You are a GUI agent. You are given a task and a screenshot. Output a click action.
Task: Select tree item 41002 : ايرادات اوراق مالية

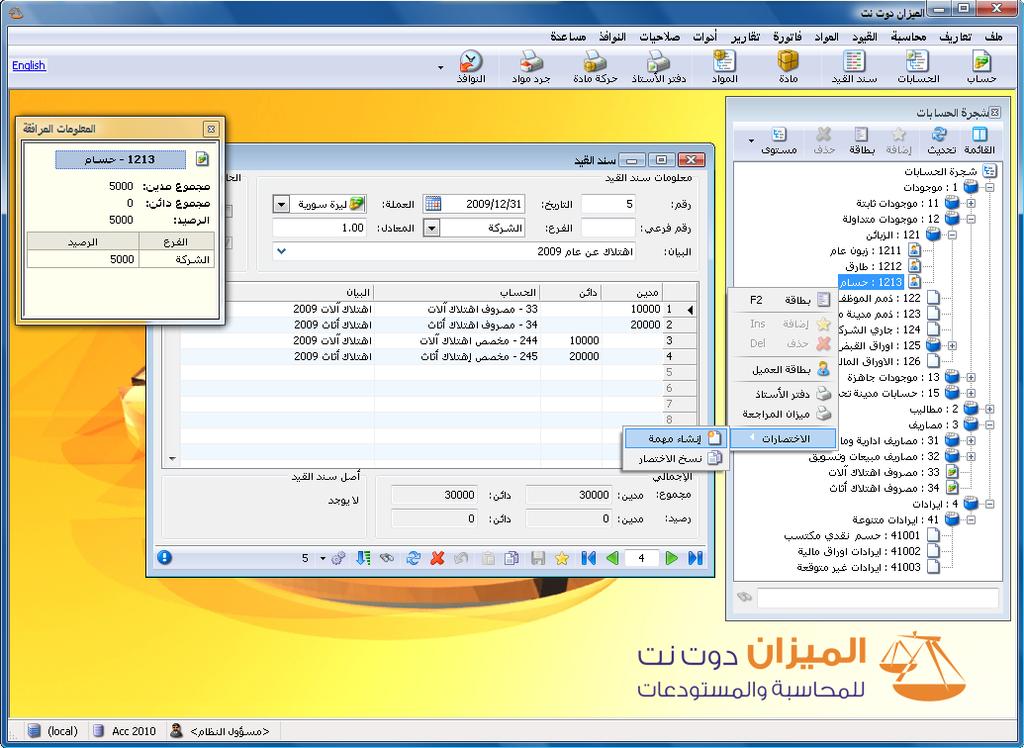coord(859,551)
